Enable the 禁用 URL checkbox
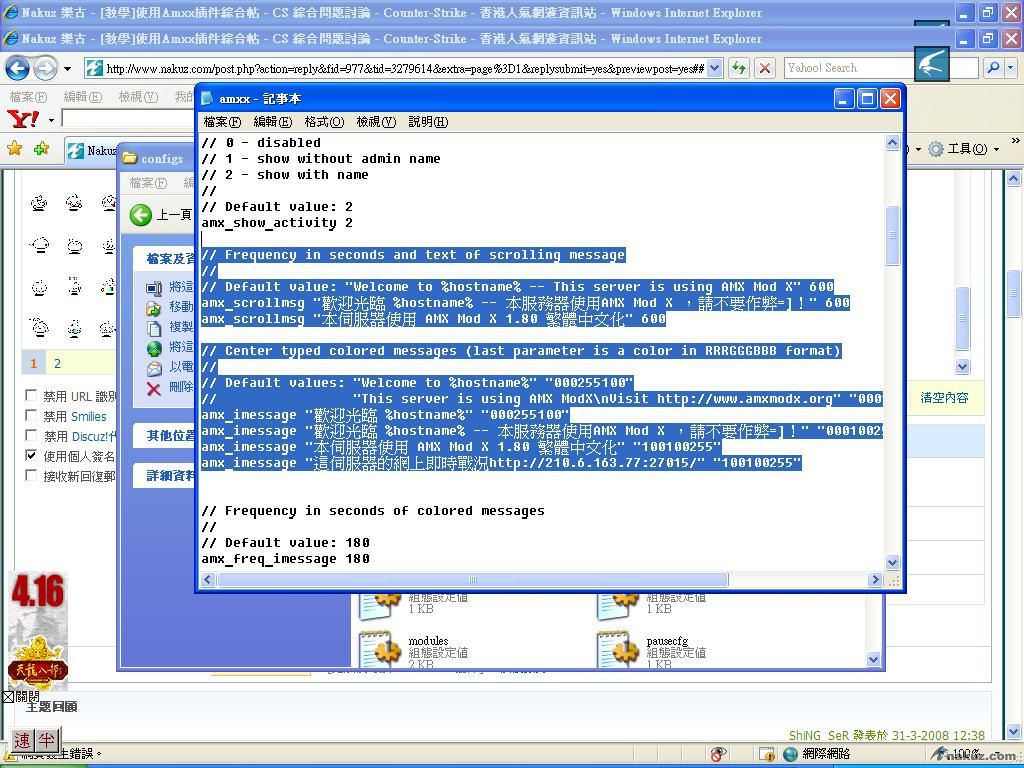 click(x=31, y=397)
